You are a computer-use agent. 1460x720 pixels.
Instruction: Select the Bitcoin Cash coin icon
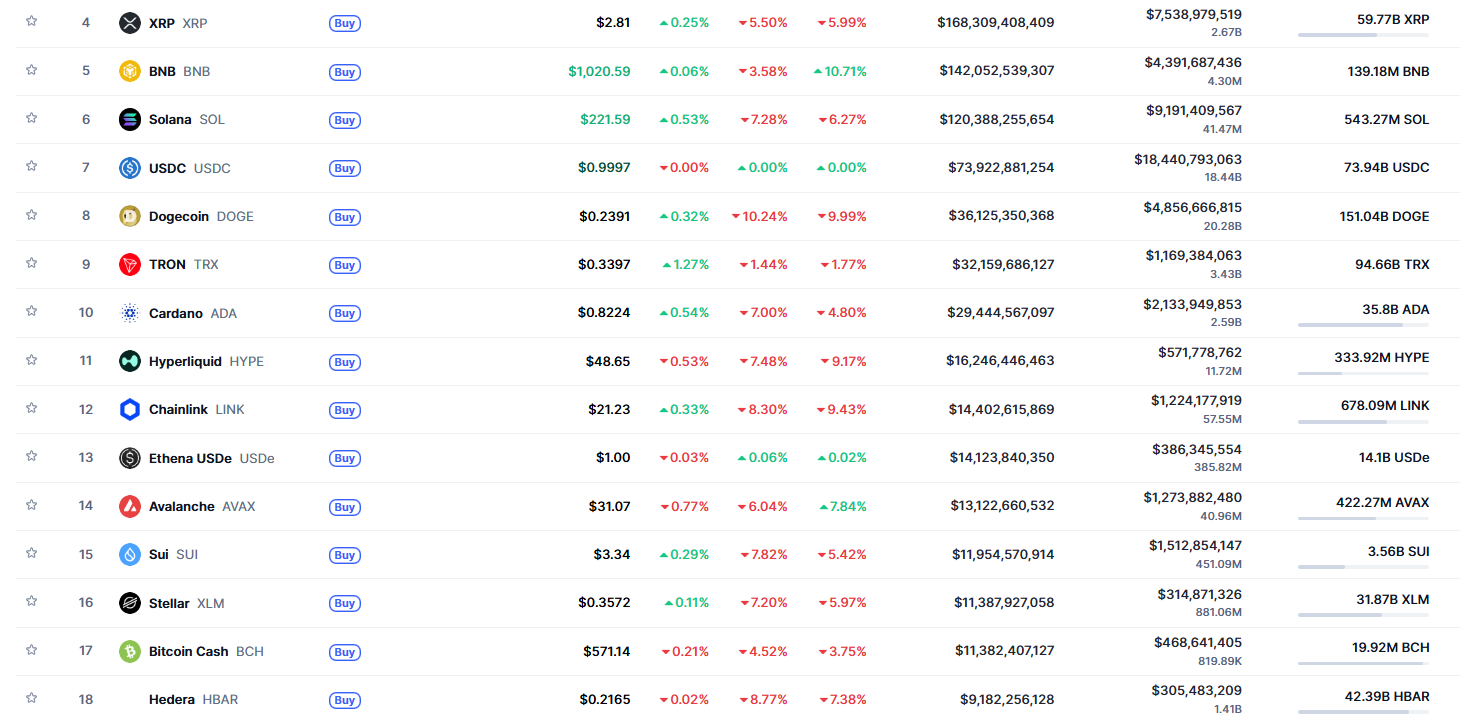coord(129,651)
